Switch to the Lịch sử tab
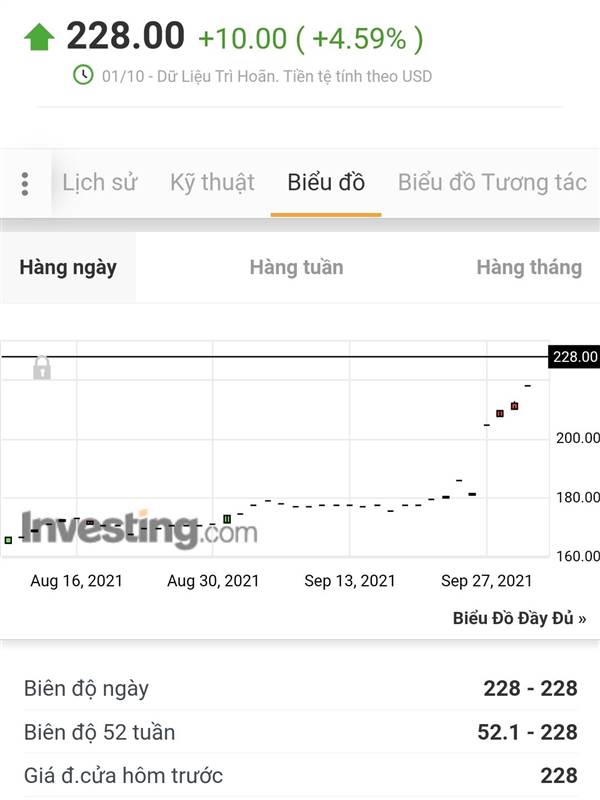600x800 pixels. coord(99,183)
